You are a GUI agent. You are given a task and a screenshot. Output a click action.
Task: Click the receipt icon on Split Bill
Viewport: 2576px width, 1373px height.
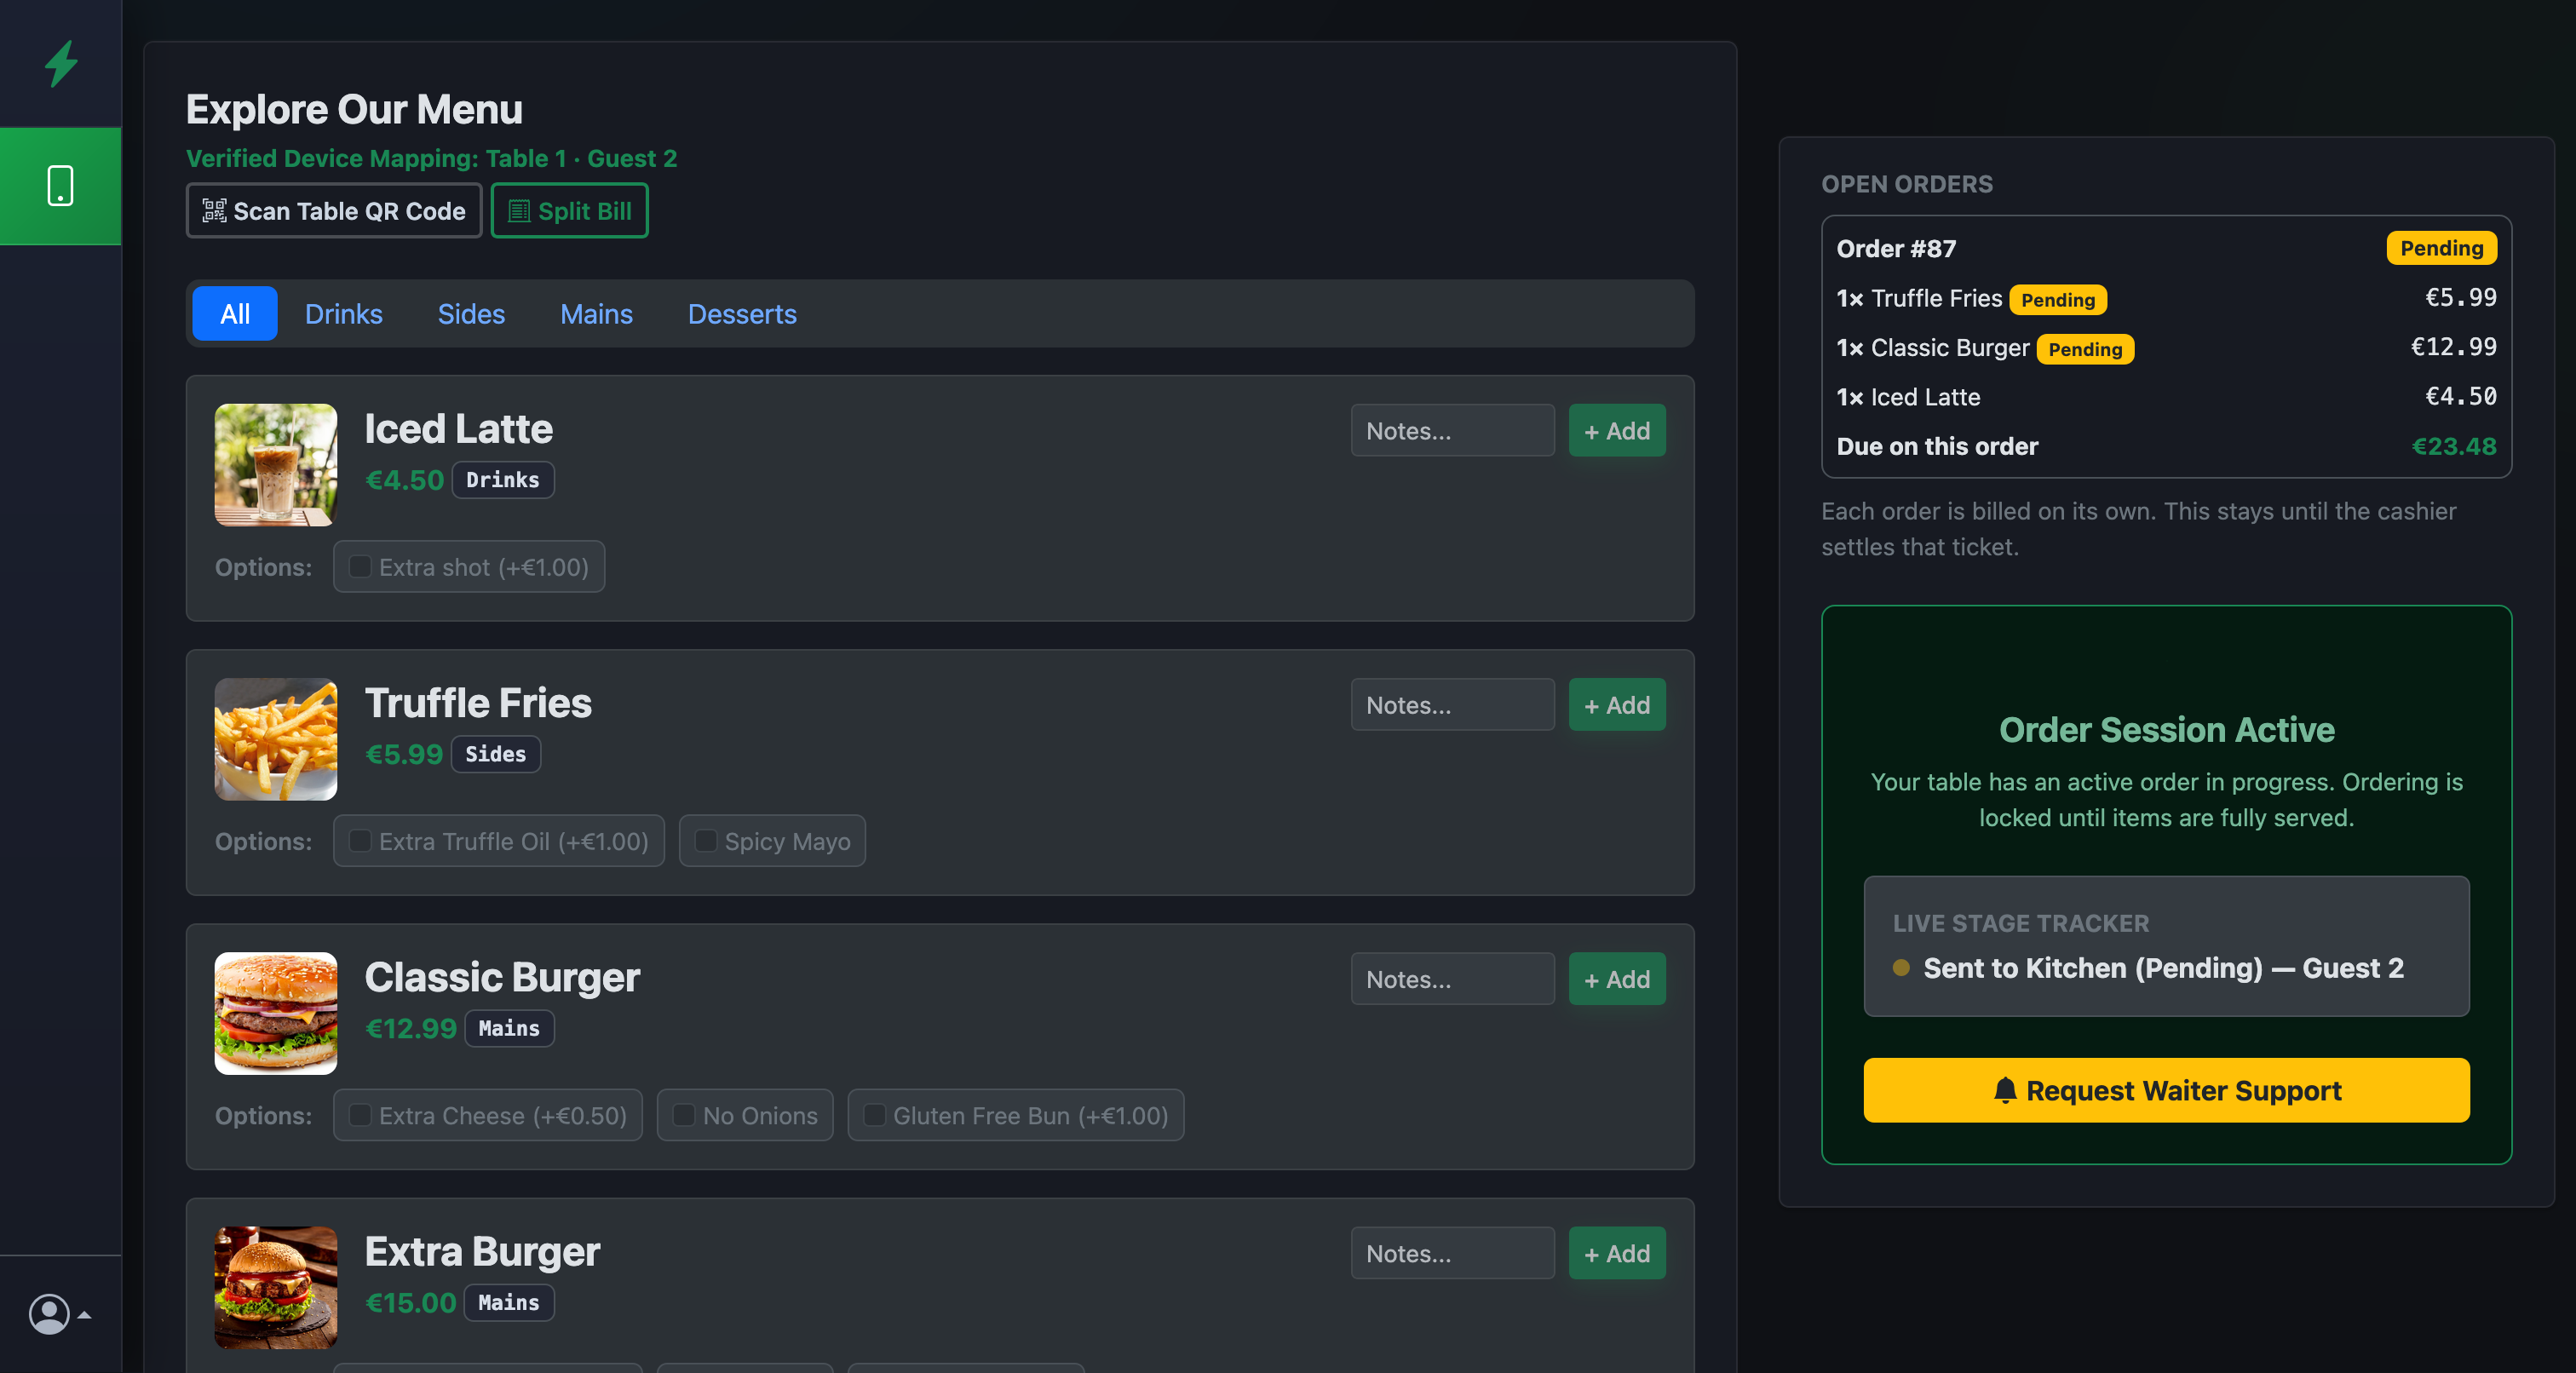click(x=519, y=211)
